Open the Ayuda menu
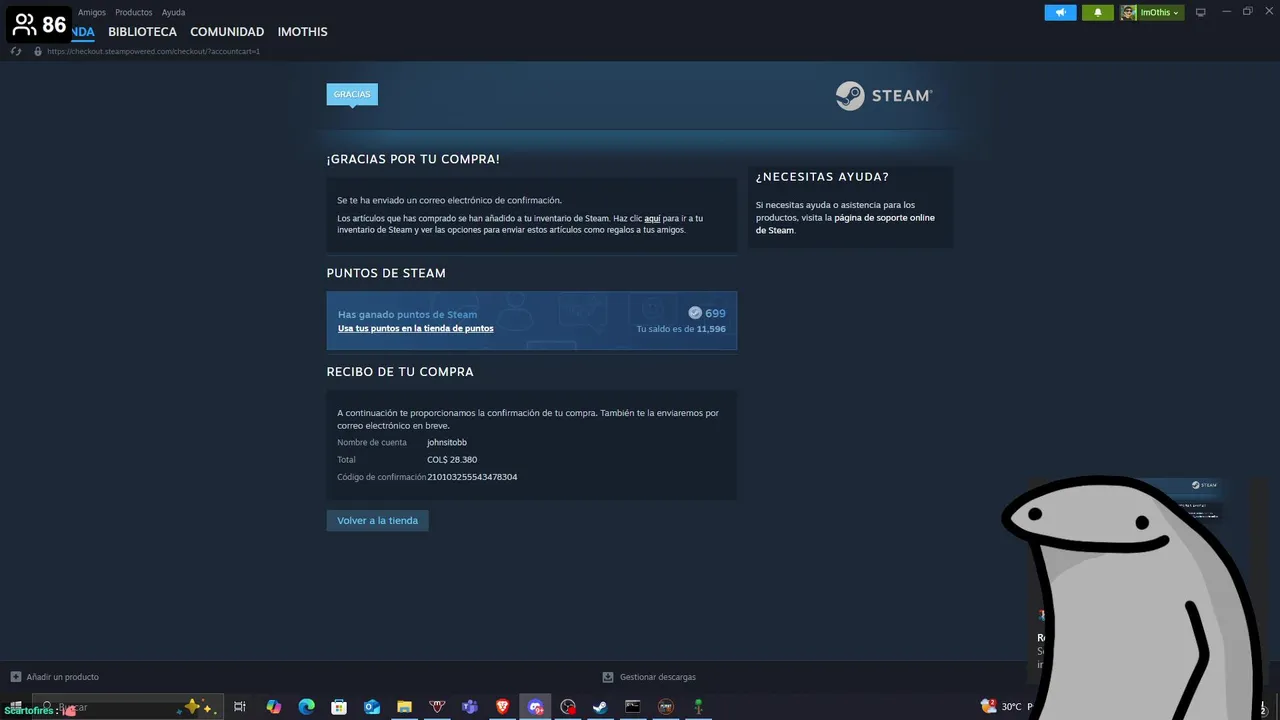The image size is (1280, 720). pyautogui.click(x=173, y=12)
